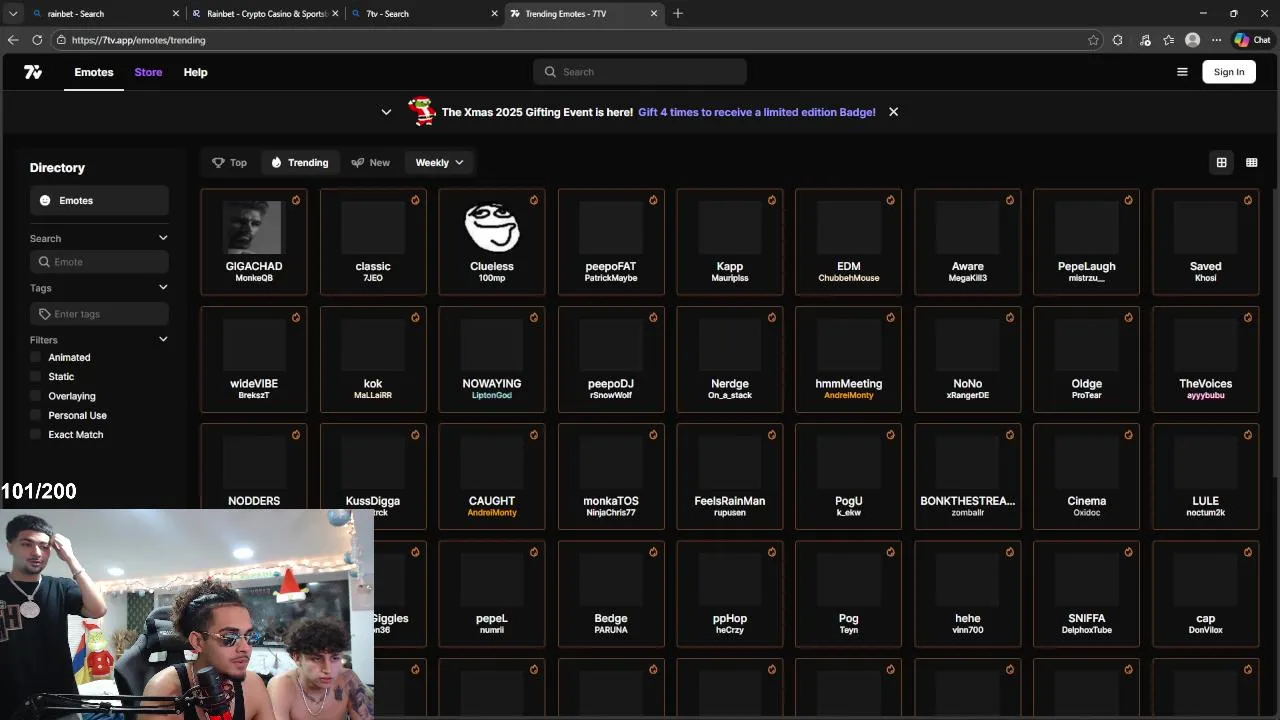Open the AndreiMonty author link under CAUGHT
Screen dimensions: 1280x720
tap(492, 513)
